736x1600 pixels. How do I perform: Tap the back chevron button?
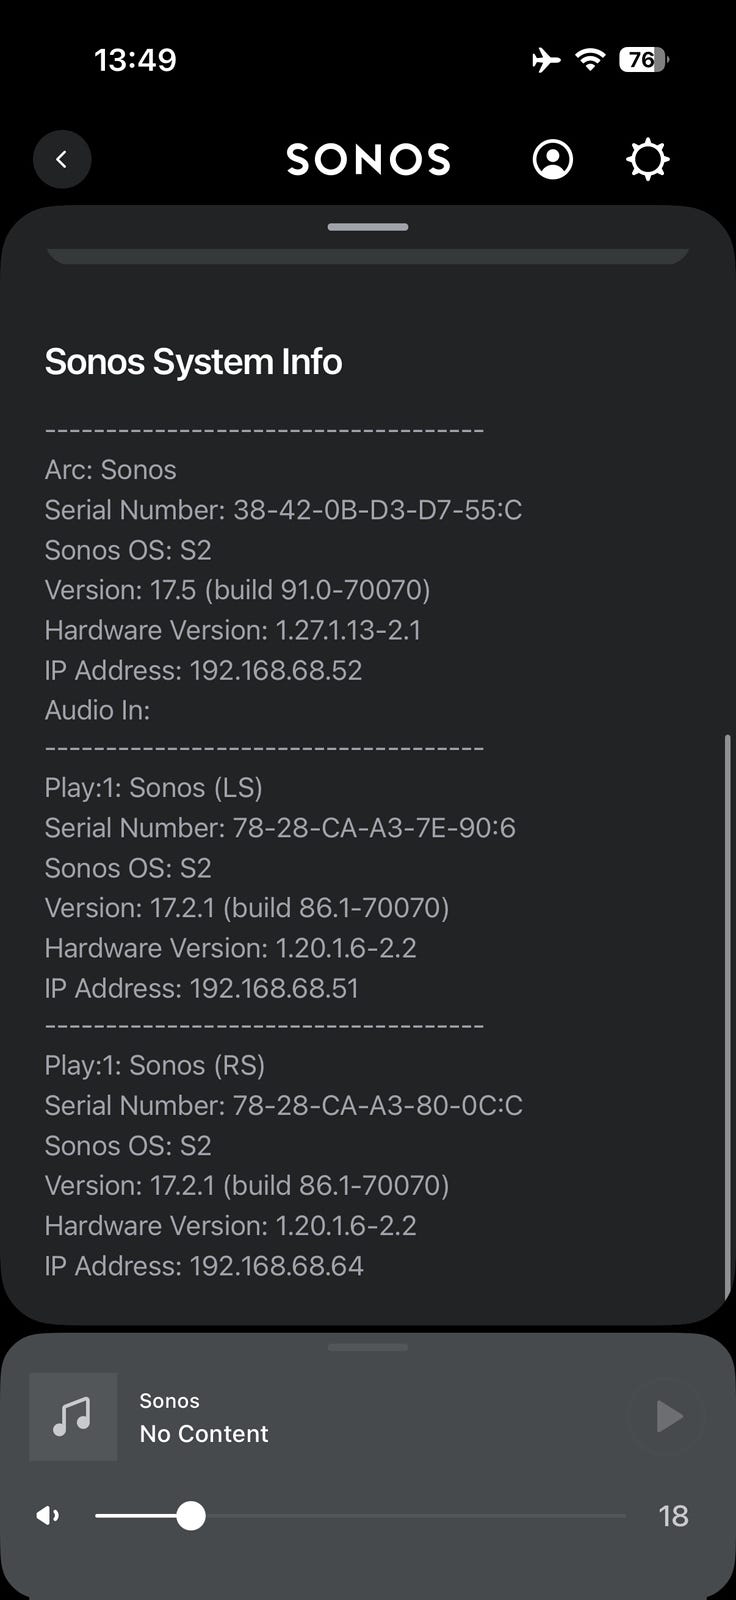click(62, 159)
